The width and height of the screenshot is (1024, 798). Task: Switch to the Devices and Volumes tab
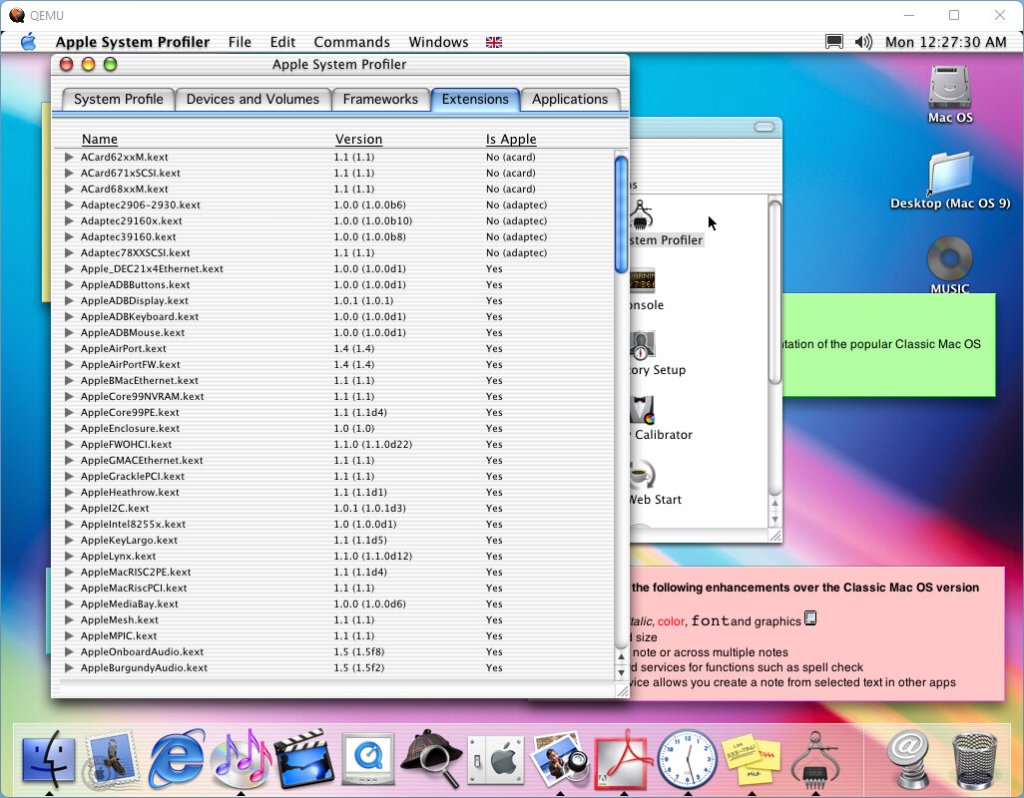point(252,99)
